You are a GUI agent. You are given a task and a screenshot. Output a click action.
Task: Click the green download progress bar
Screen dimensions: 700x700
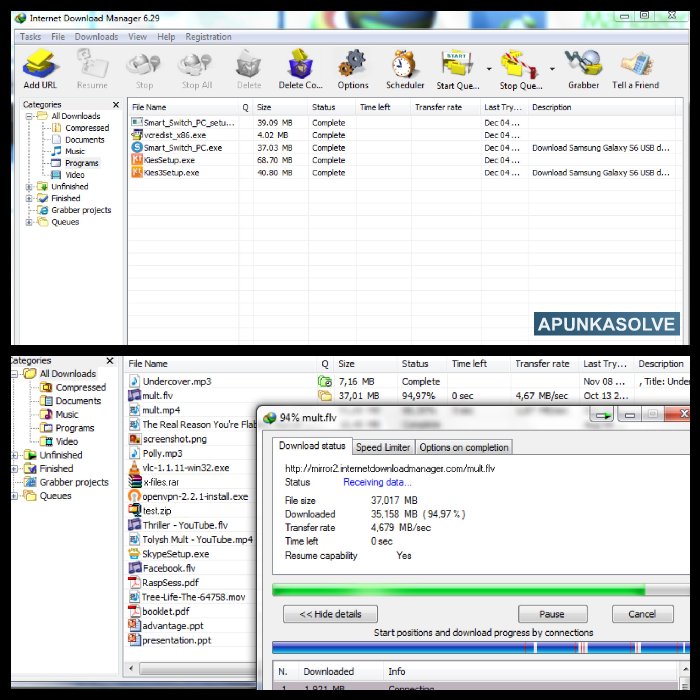point(480,590)
